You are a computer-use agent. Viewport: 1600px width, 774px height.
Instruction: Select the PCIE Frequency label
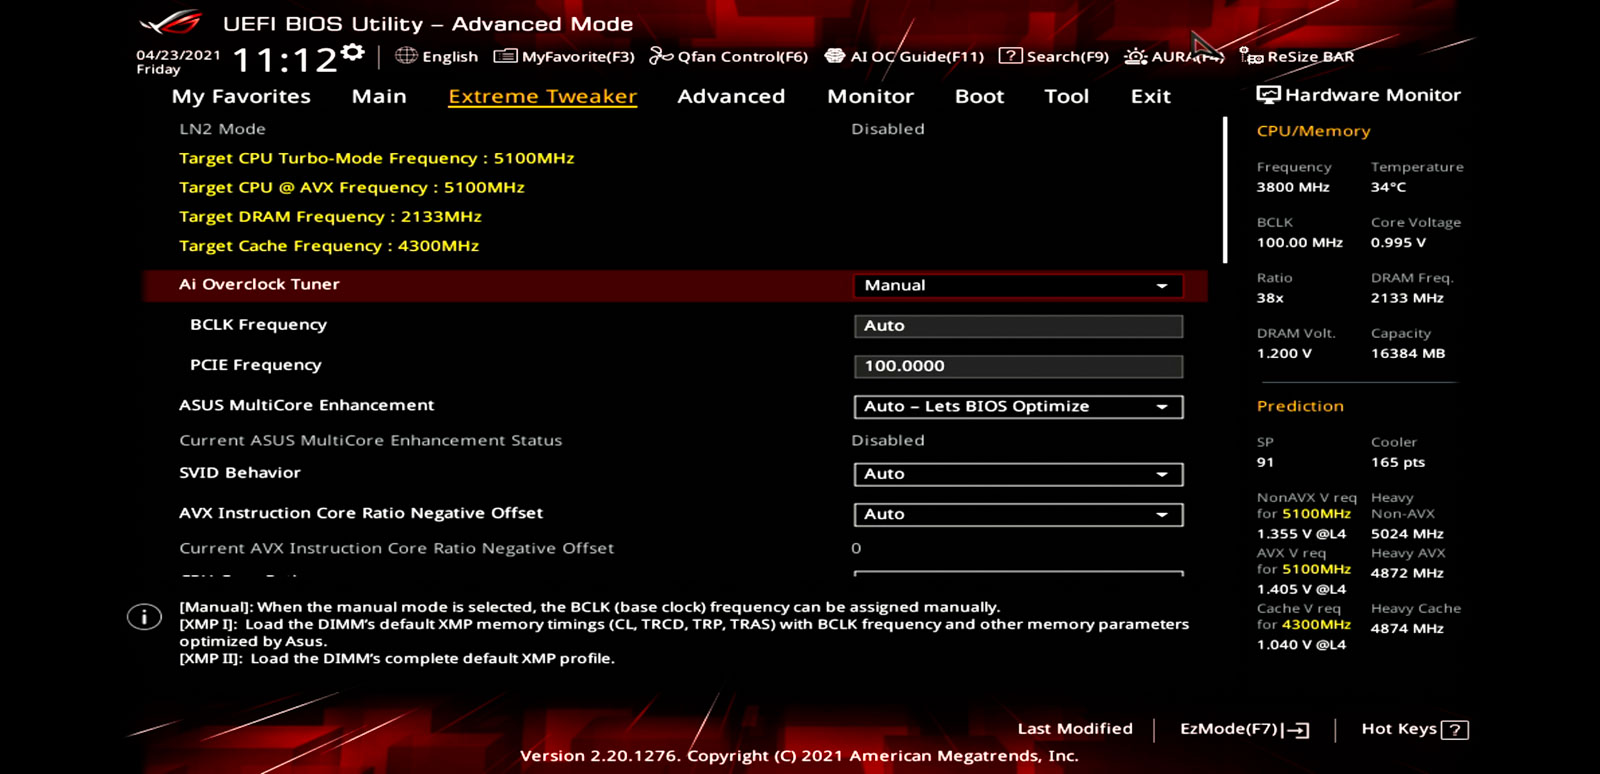click(x=256, y=365)
